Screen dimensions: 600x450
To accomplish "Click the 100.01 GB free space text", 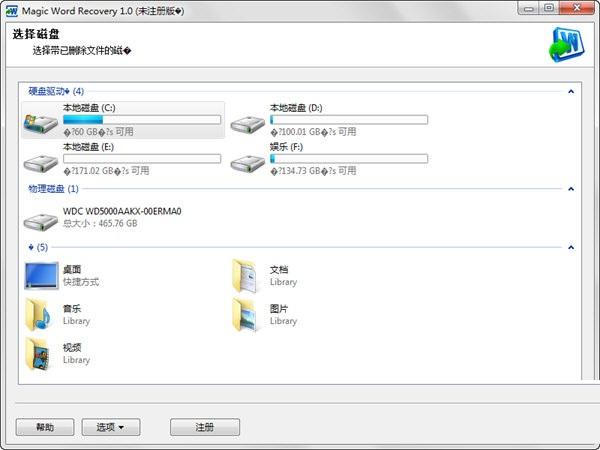I will tap(313, 132).
